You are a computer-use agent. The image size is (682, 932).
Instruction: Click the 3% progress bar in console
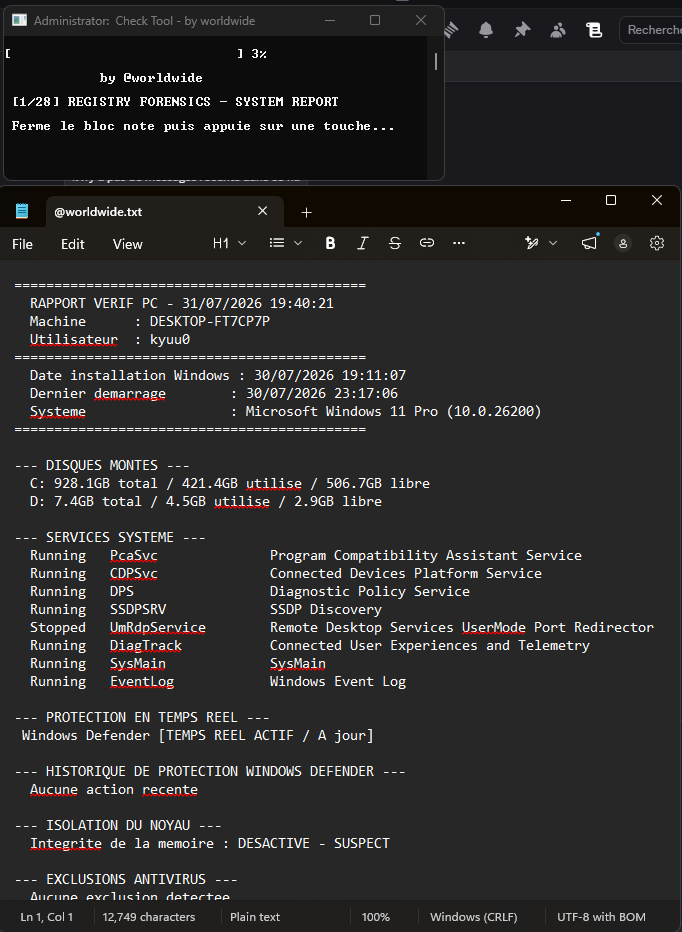136,54
